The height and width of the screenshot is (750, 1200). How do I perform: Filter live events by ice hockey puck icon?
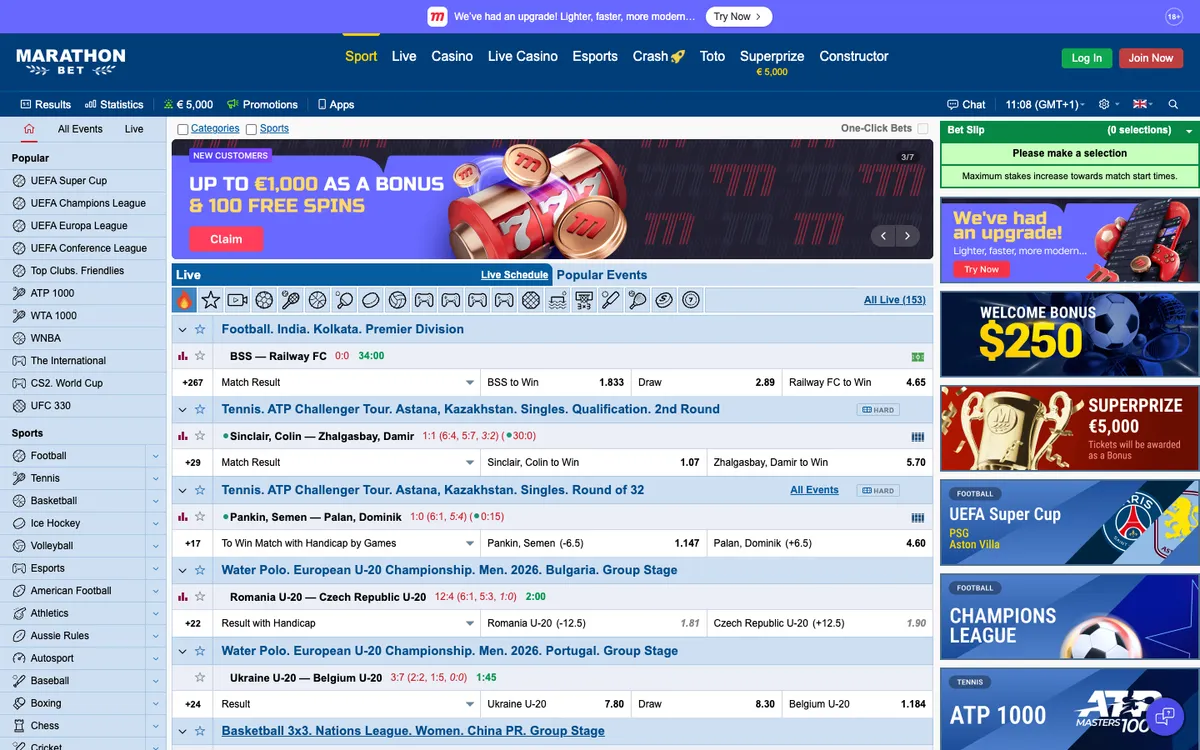[x=371, y=300]
